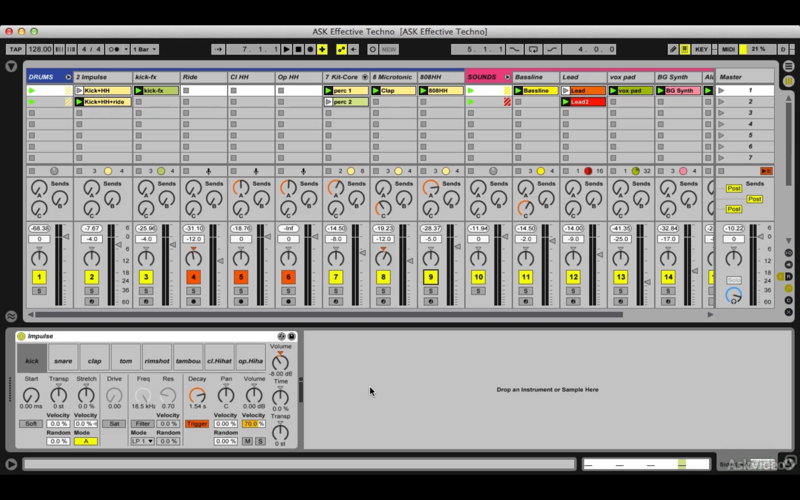This screenshot has width=800, height=500.
Task: Open the quantization 1 Bar menu
Action: pos(145,49)
